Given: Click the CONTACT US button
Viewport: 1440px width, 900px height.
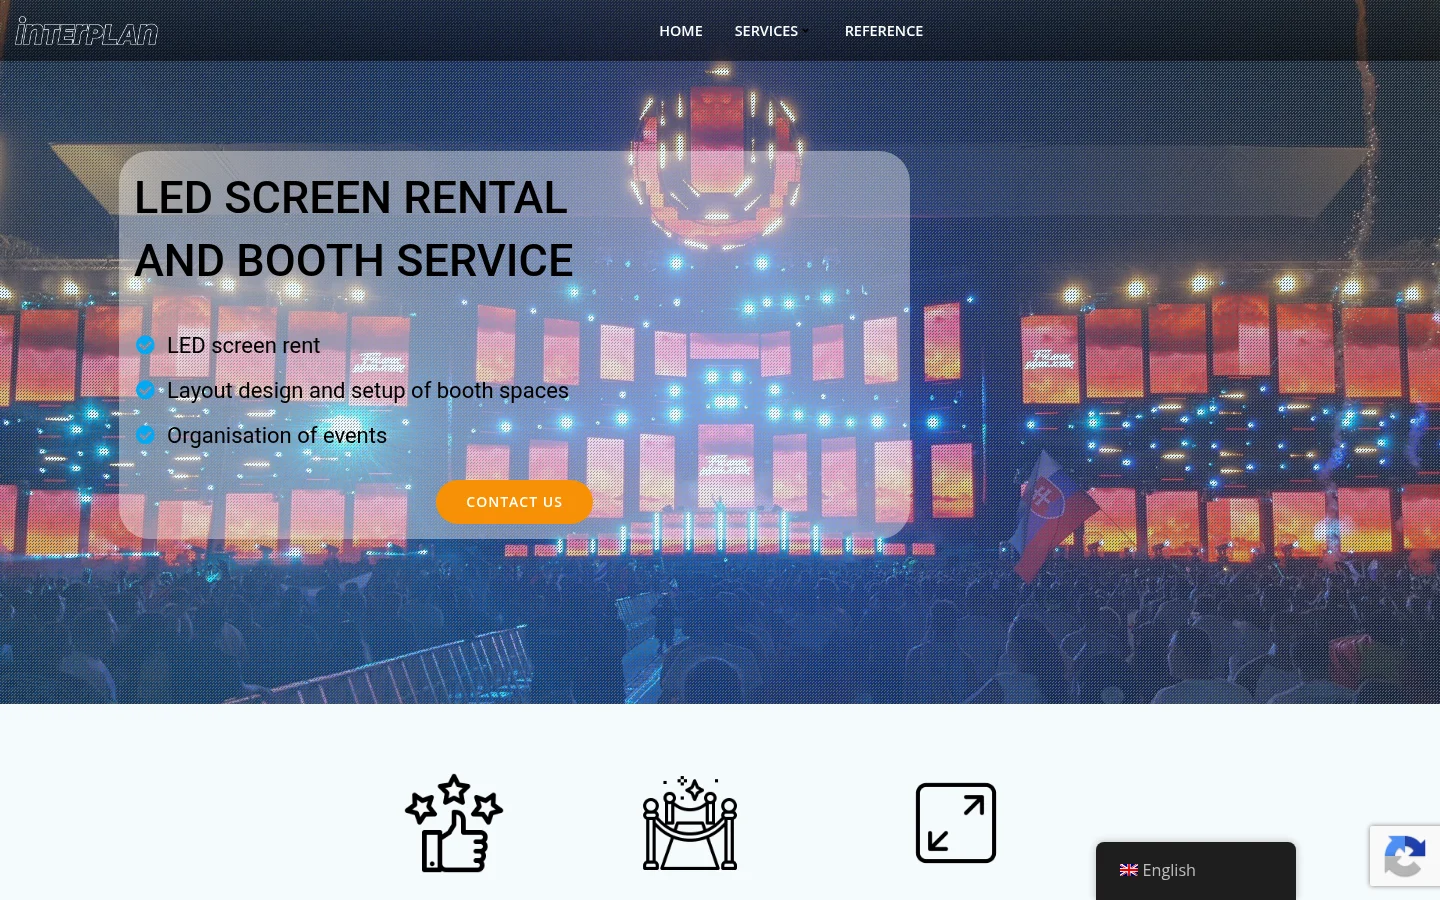Looking at the screenshot, I should point(514,502).
